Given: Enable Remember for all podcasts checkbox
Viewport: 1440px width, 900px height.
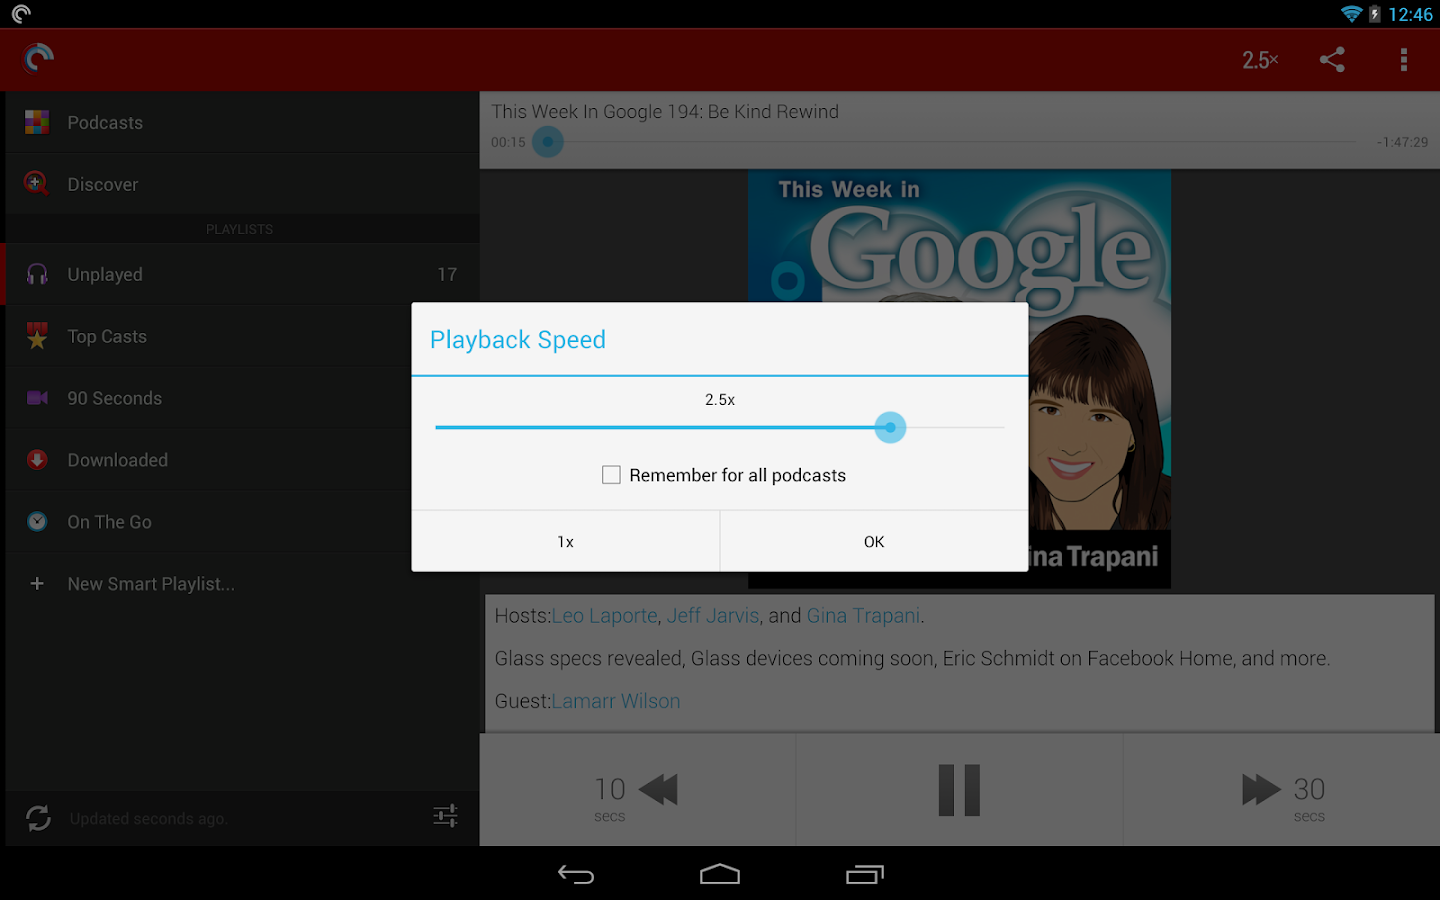Looking at the screenshot, I should point(611,475).
